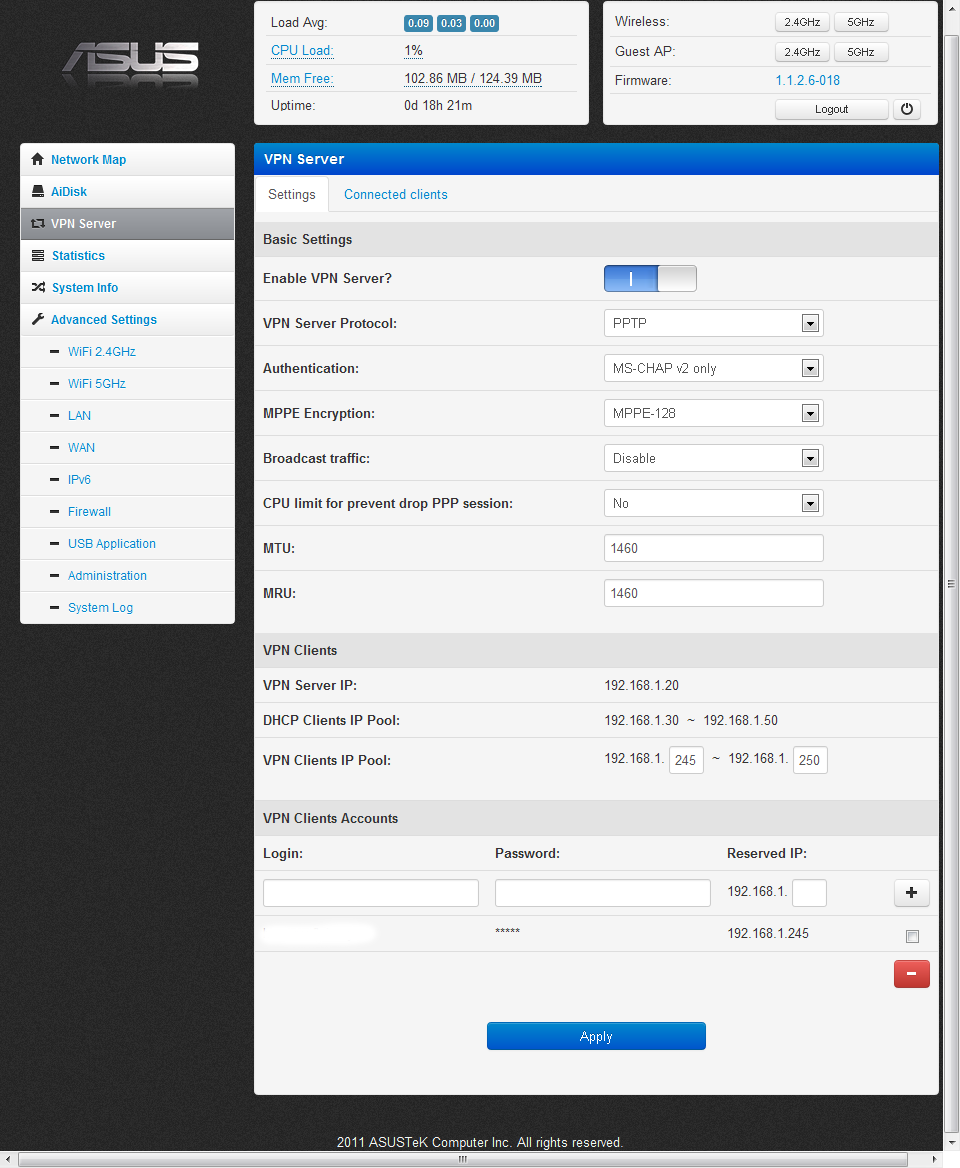The image size is (960, 1168).
Task: Click the MTU input field
Action: tap(713, 549)
